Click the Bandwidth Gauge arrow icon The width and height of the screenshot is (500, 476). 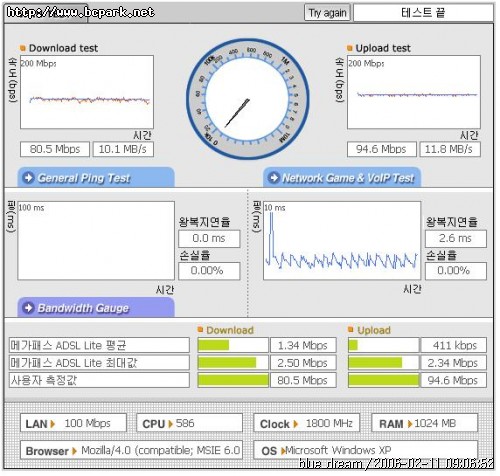pyautogui.click(x=29, y=308)
